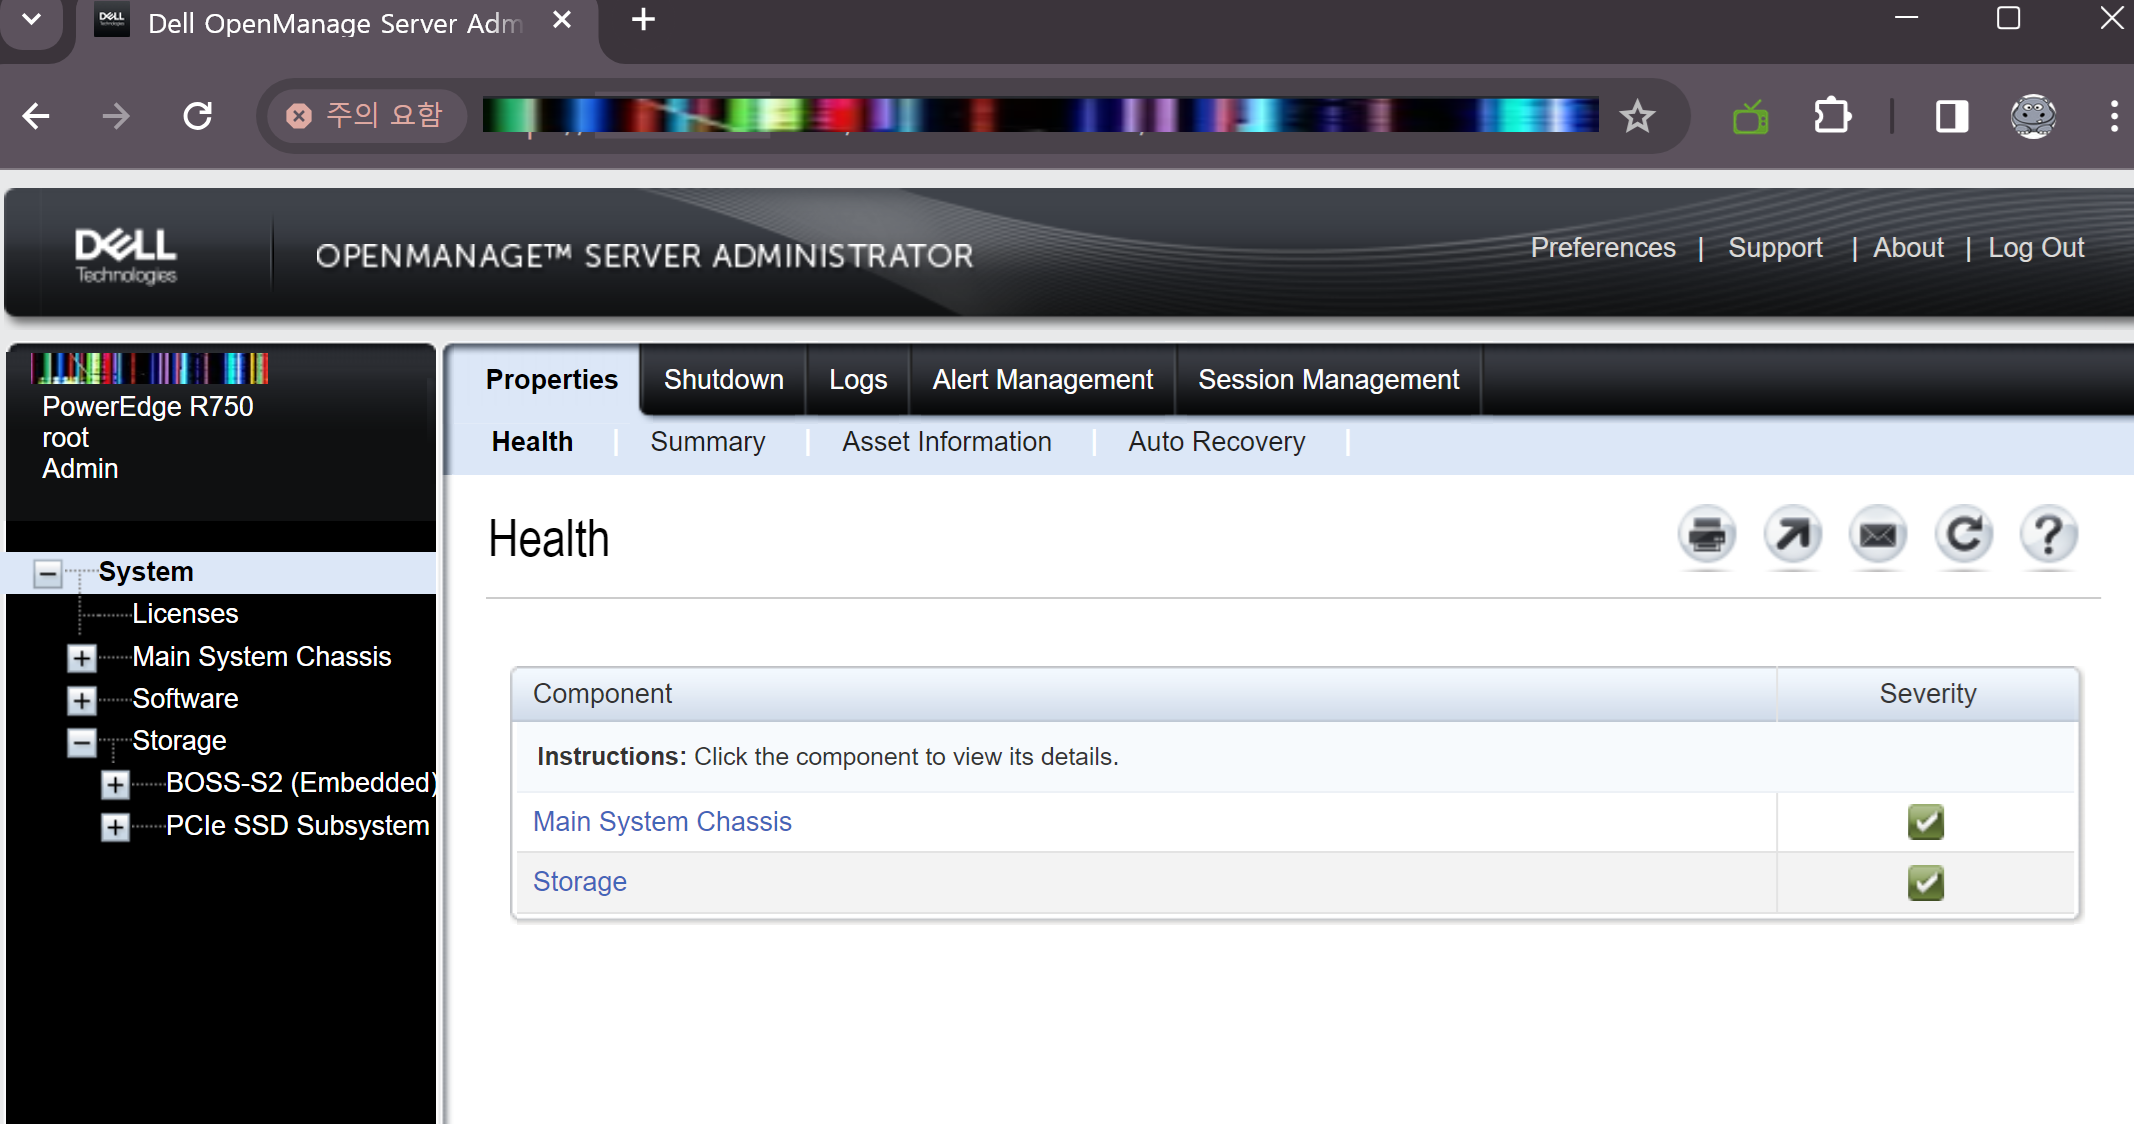
Task: Click the Email envelope icon
Action: coord(1877,535)
